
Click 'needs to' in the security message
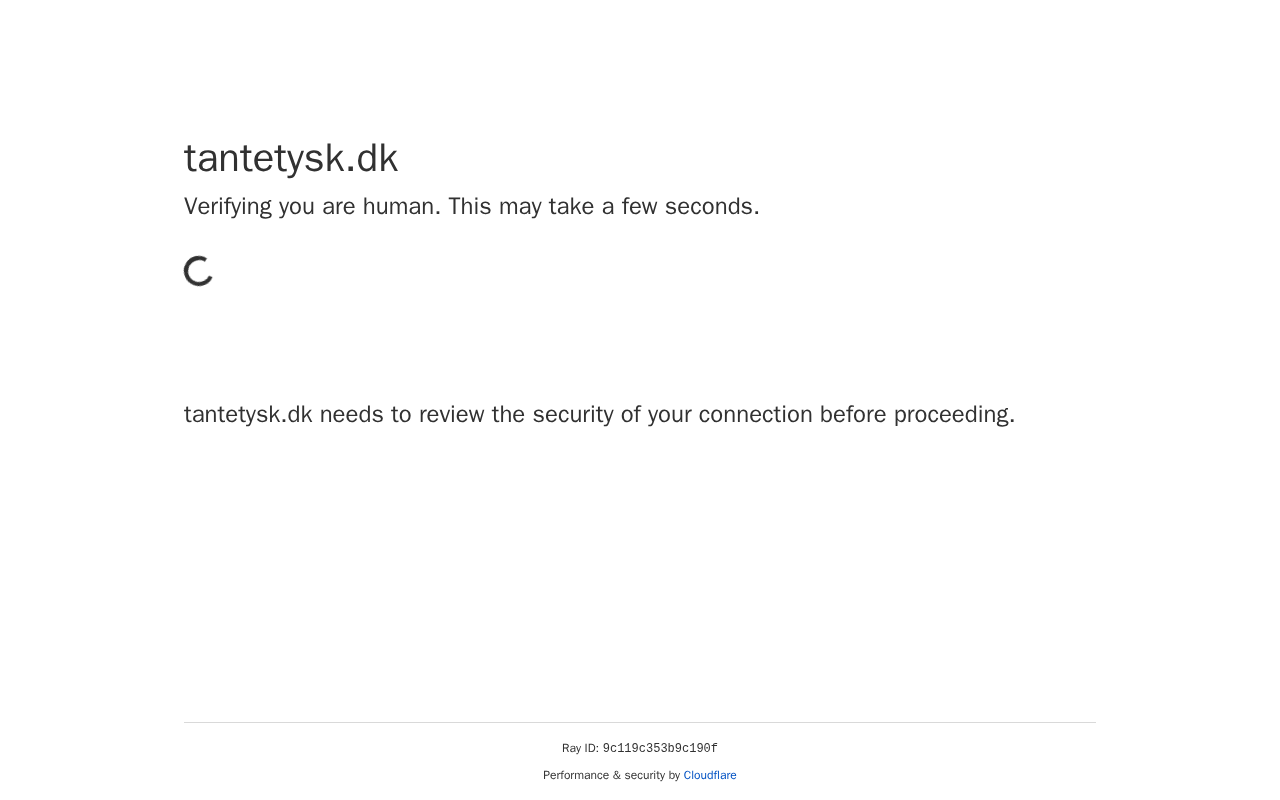pos(365,415)
